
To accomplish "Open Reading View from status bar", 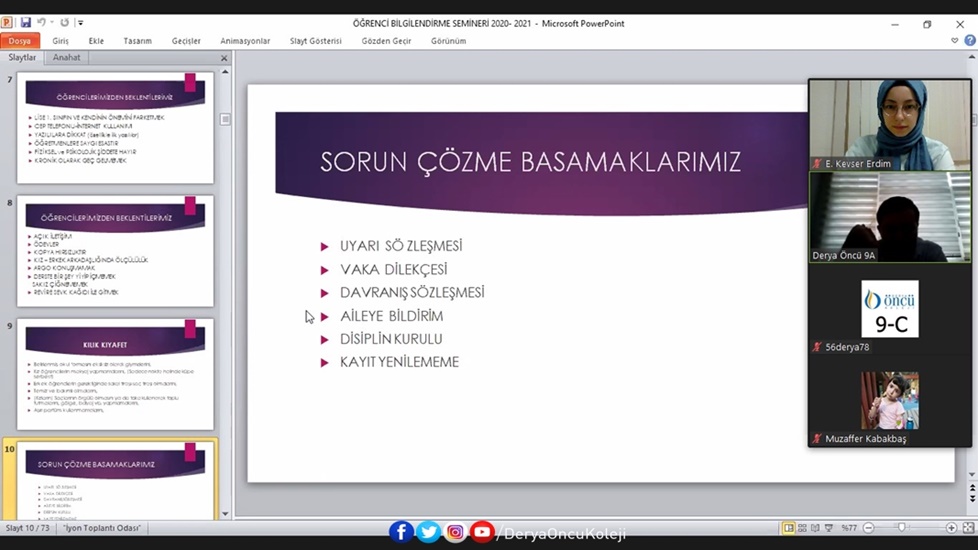I will click(x=817, y=528).
